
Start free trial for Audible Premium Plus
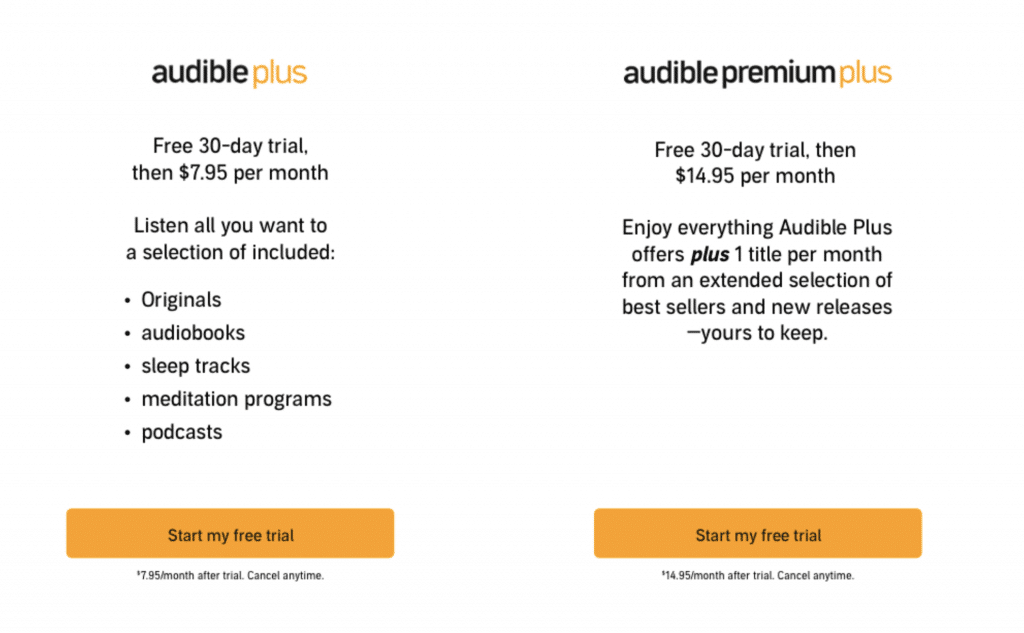[x=758, y=534]
